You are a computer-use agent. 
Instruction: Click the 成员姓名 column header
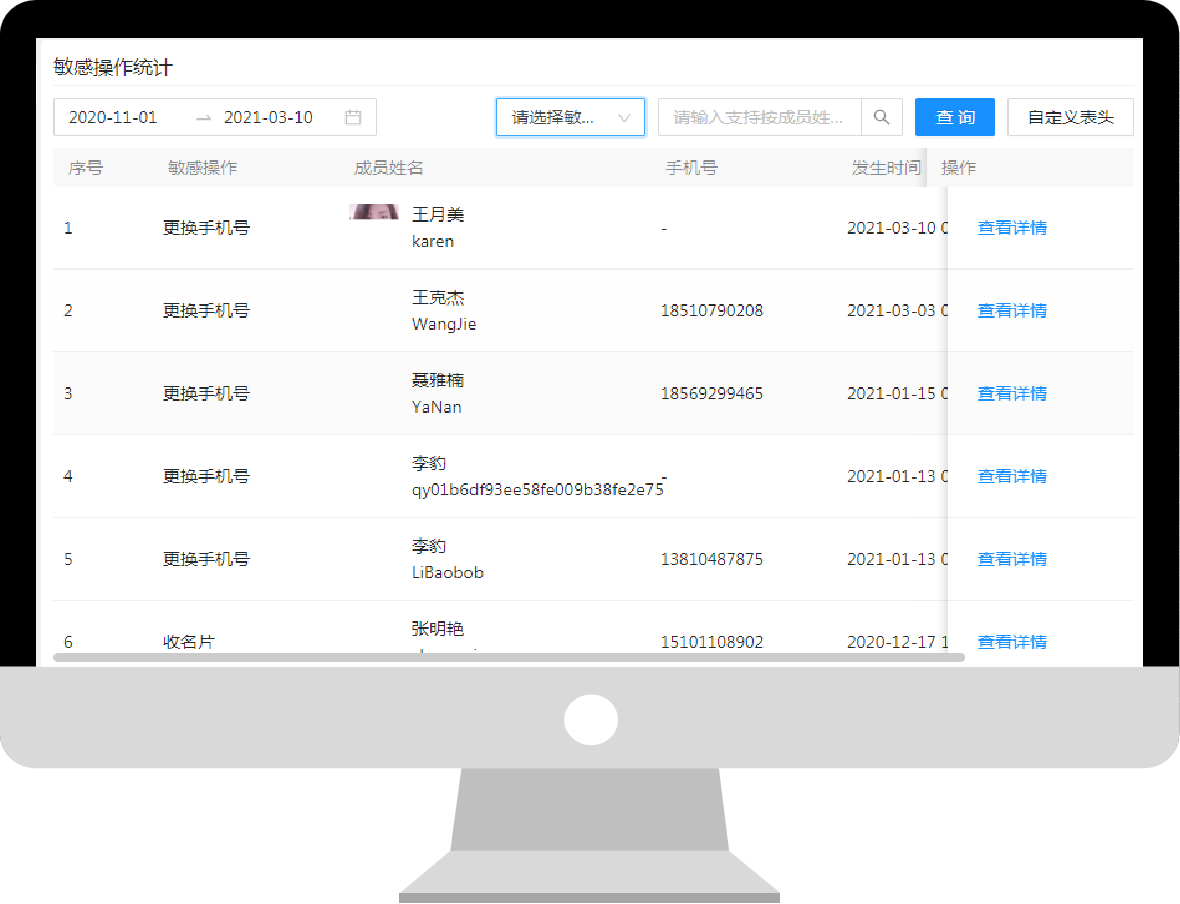(x=388, y=168)
